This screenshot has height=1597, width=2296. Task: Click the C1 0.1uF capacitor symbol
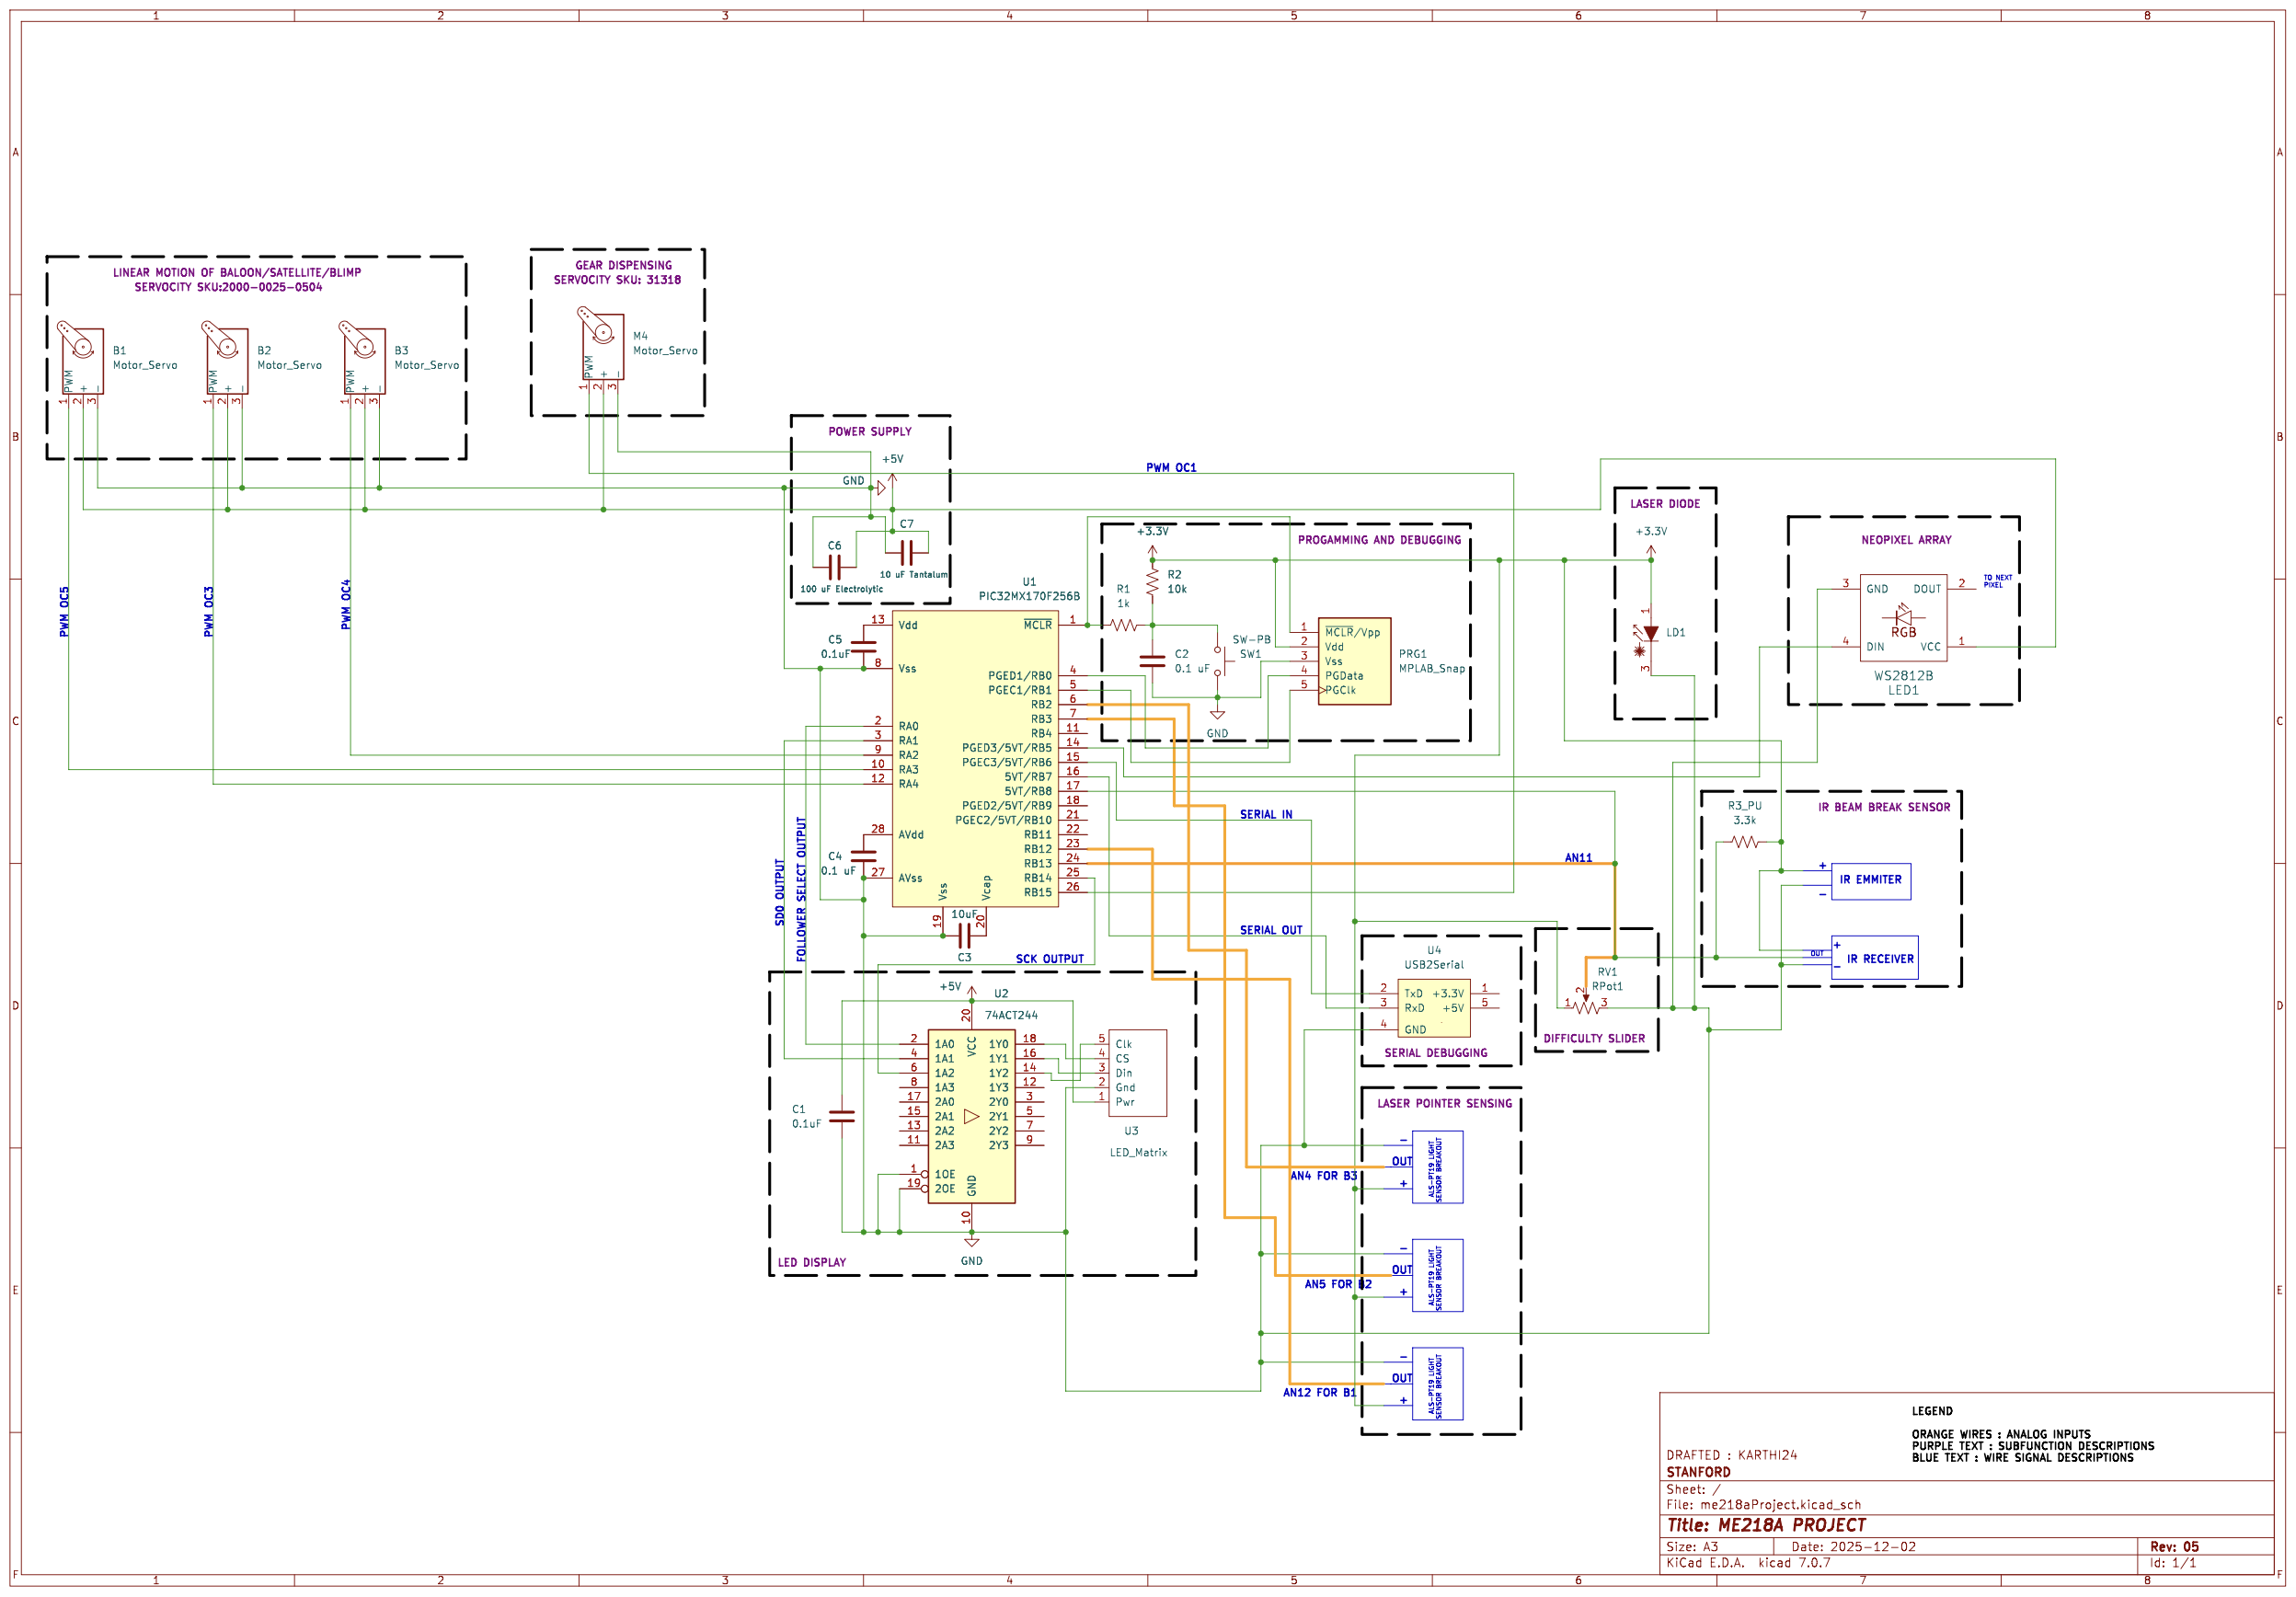pyautogui.click(x=842, y=1116)
